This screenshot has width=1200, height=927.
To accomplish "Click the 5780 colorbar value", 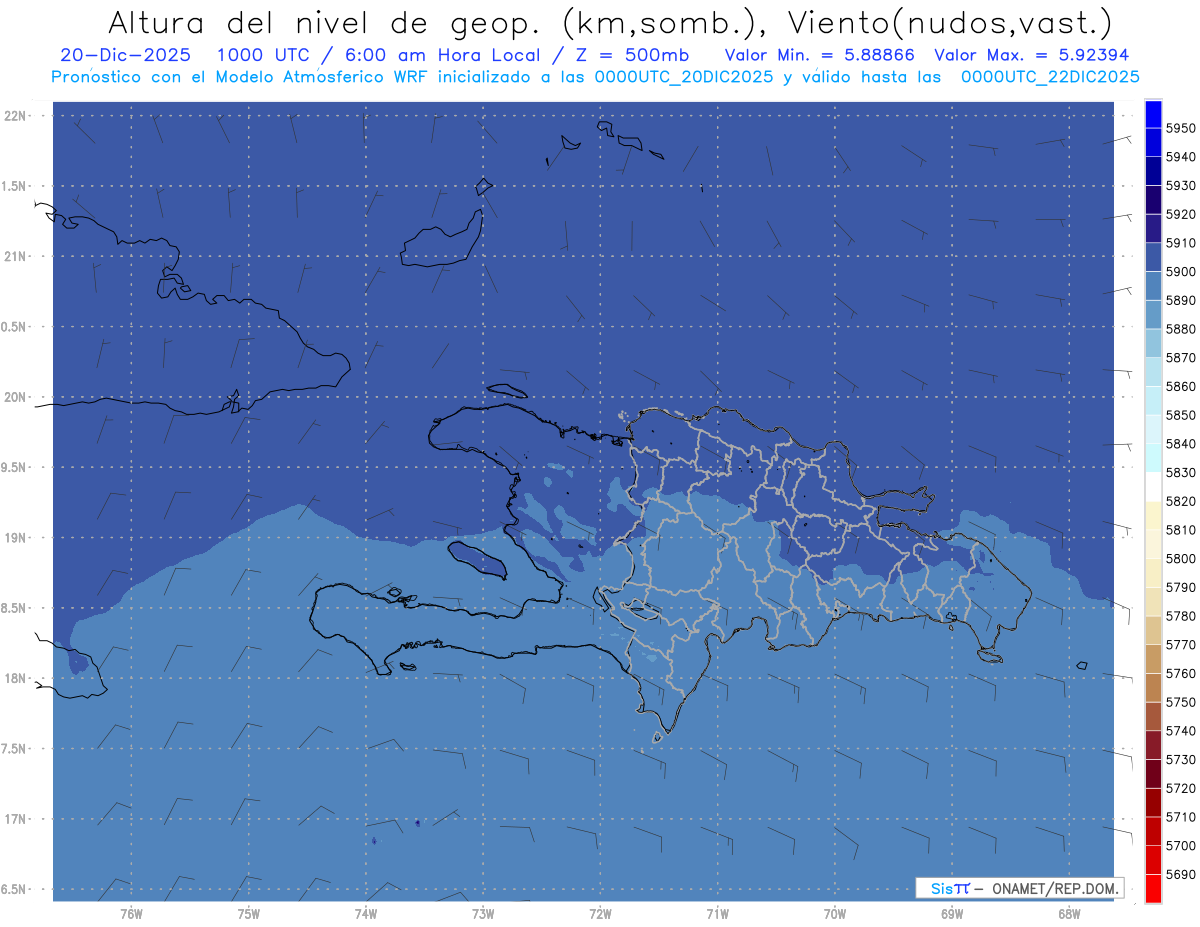I will [x=1180, y=616].
